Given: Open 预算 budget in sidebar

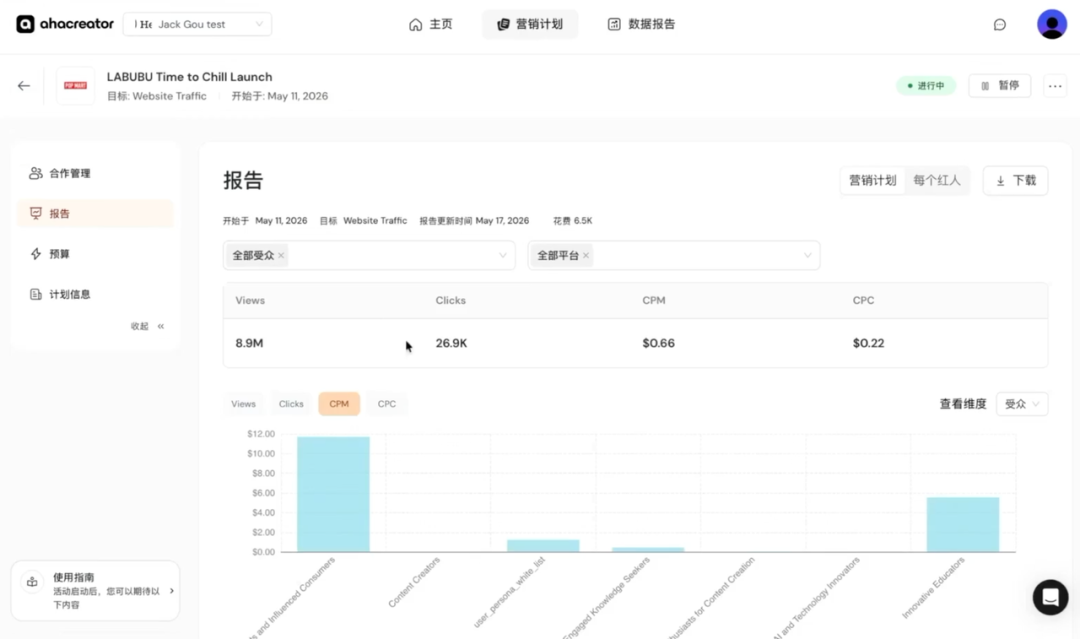Looking at the screenshot, I should (x=95, y=253).
